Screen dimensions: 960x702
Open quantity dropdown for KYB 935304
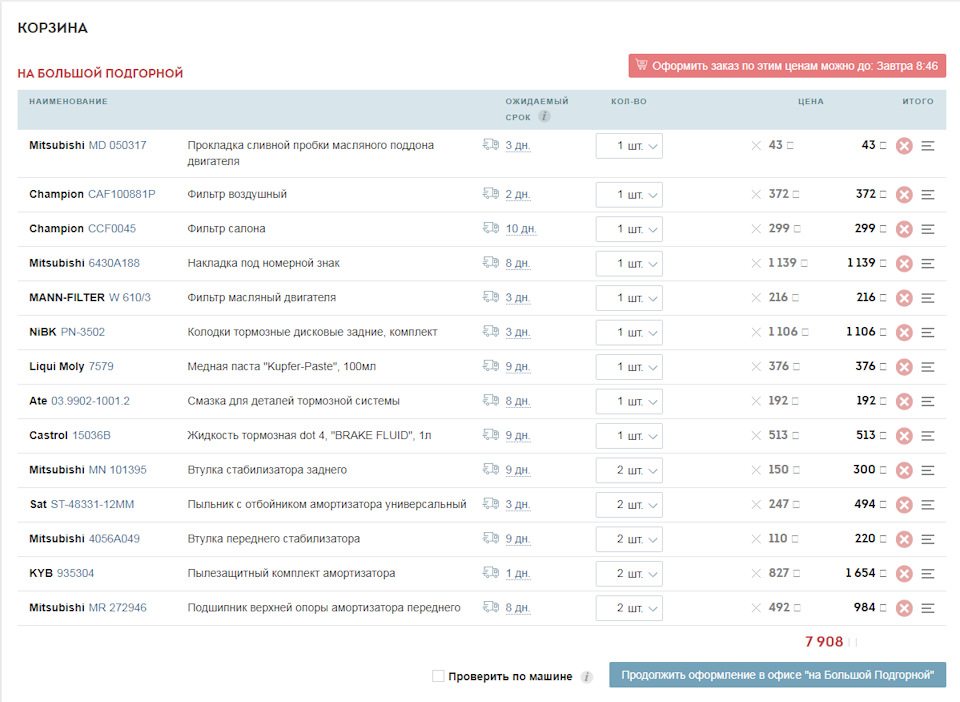(629, 573)
